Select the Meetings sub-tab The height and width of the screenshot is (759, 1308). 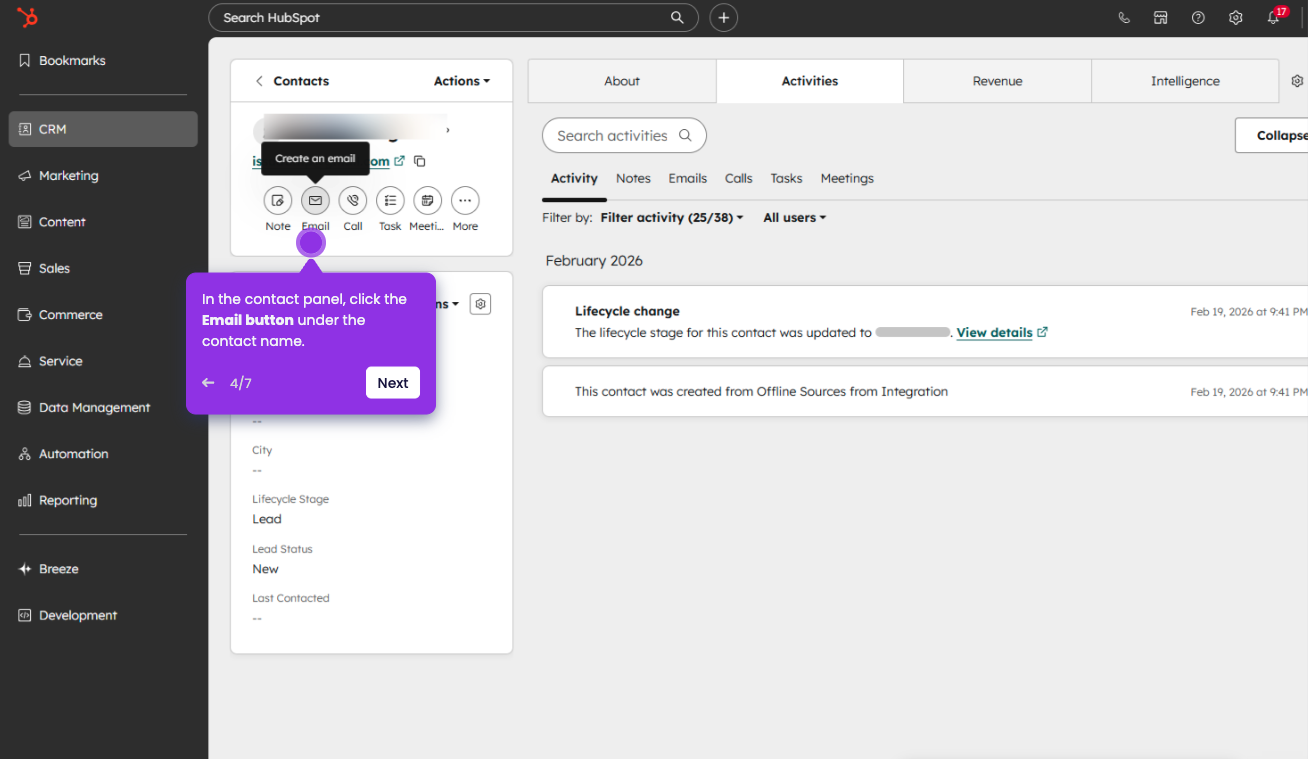[847, 178]
